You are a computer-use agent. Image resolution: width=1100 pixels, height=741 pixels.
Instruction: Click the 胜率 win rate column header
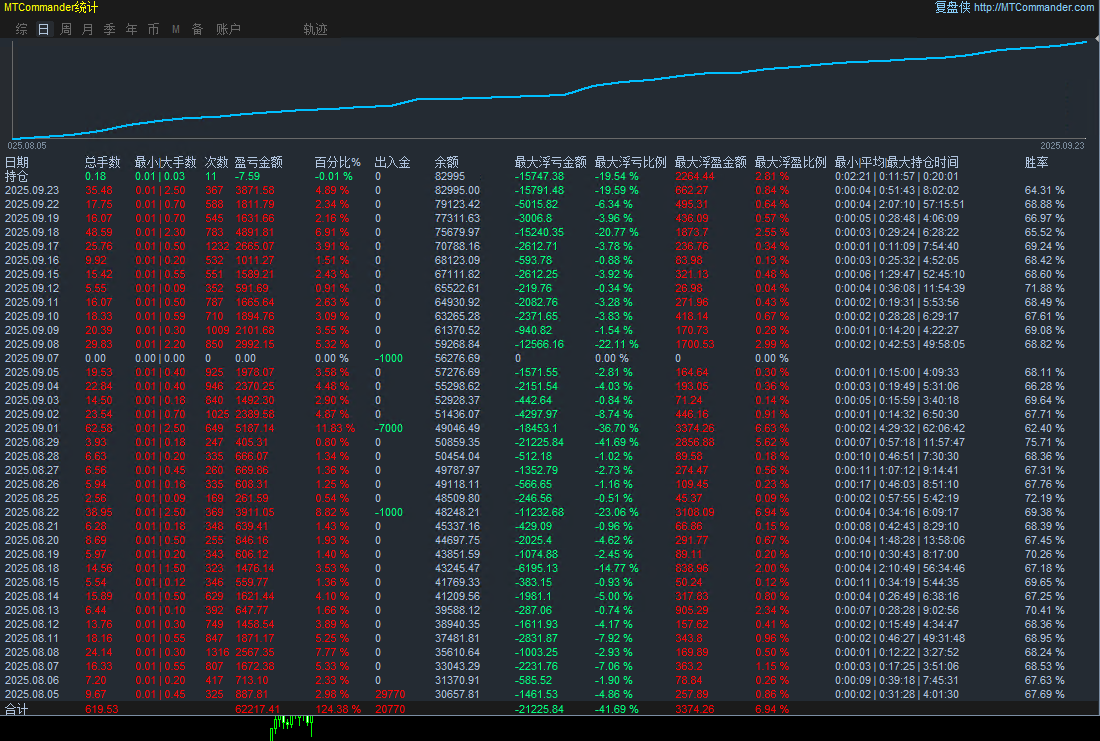tap(1037, 162)
